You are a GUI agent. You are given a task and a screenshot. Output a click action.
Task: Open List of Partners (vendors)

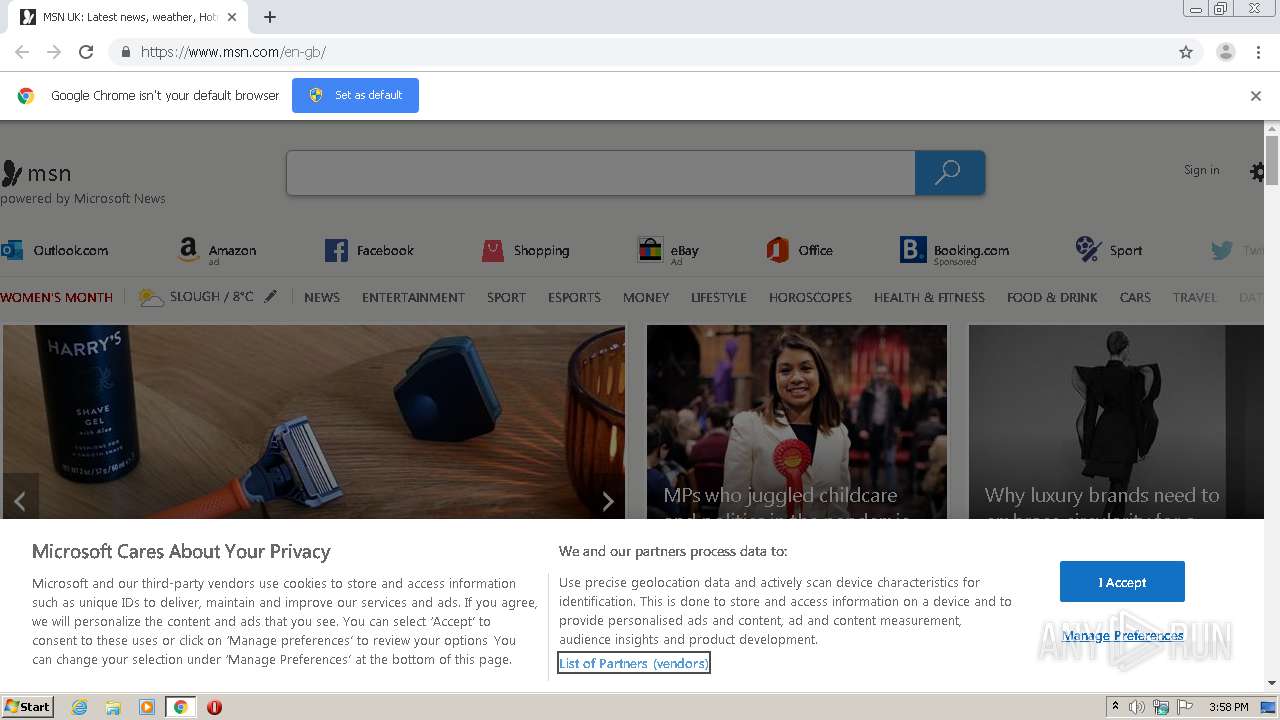click(x=634, y=663)
